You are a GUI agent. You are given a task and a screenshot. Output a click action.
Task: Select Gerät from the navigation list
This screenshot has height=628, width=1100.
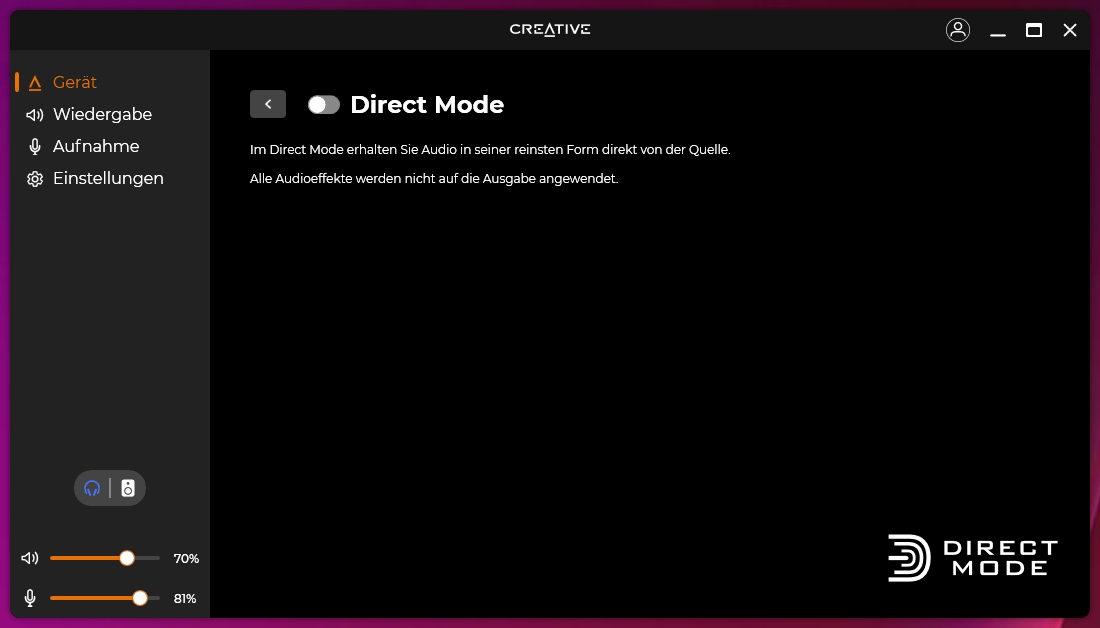click(x=75, y=82)
